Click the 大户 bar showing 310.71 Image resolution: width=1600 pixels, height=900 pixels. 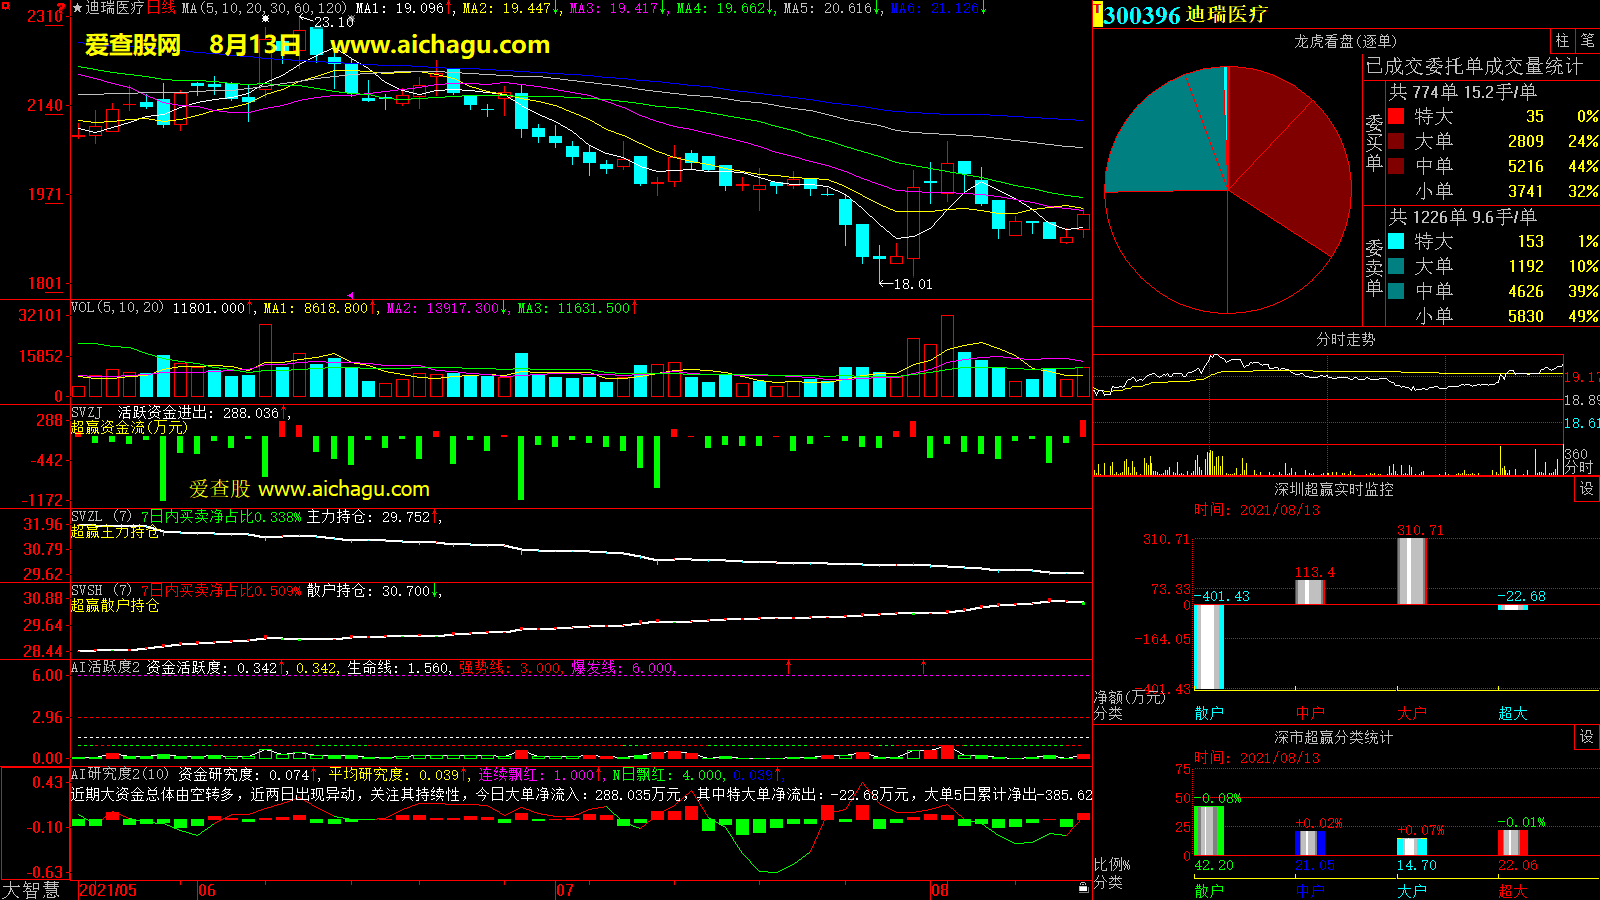(x=1411, y=571)
